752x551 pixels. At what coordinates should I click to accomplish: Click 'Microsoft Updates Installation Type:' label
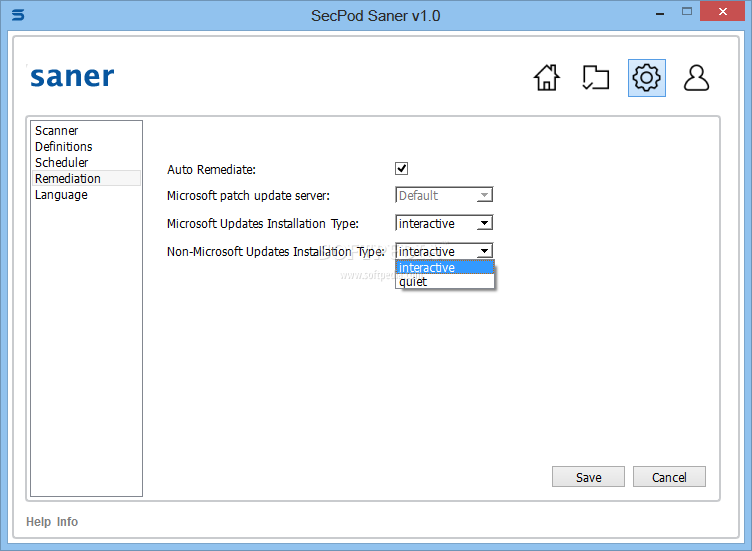(x=262, y=223)
